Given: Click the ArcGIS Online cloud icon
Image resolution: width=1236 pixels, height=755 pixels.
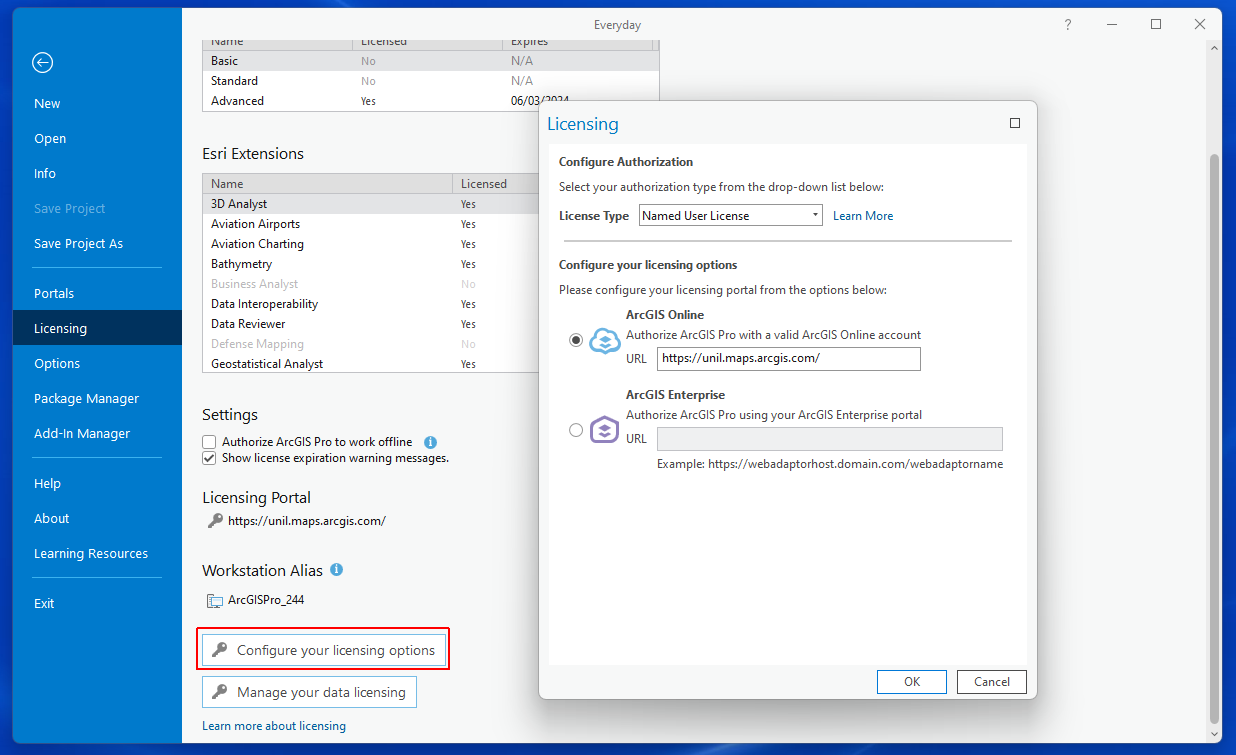Looking at the screenshot, I should click(605, 341).
